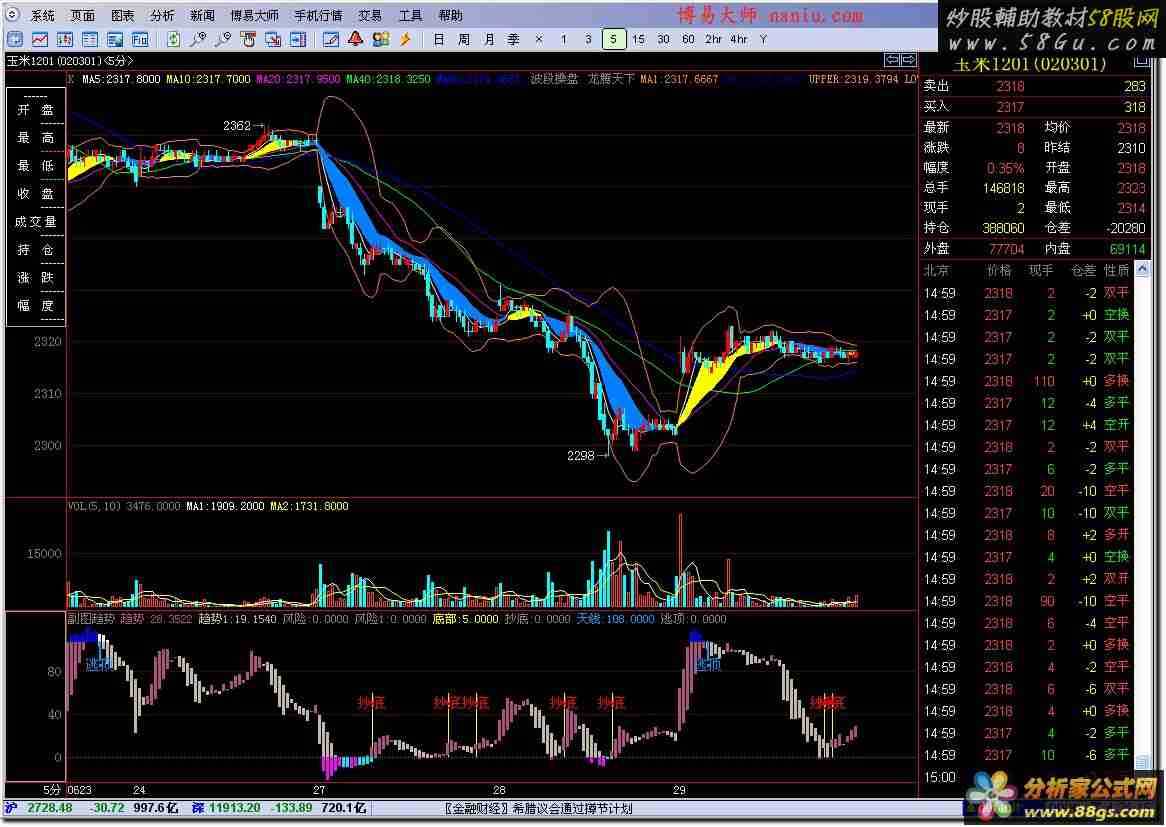Viewport: 1166px width, 827px height.
Task: Click the chart title 玉米1201 (020301) <5分>
Action: (70, 61)
